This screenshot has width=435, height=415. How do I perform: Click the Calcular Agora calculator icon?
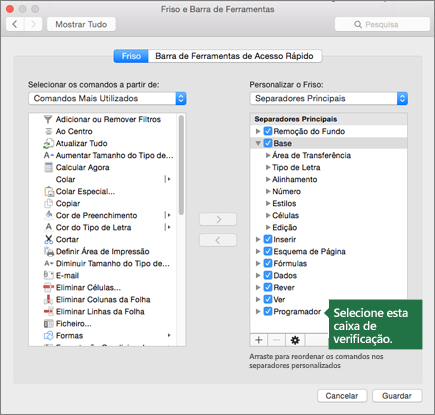pos(48,167)
